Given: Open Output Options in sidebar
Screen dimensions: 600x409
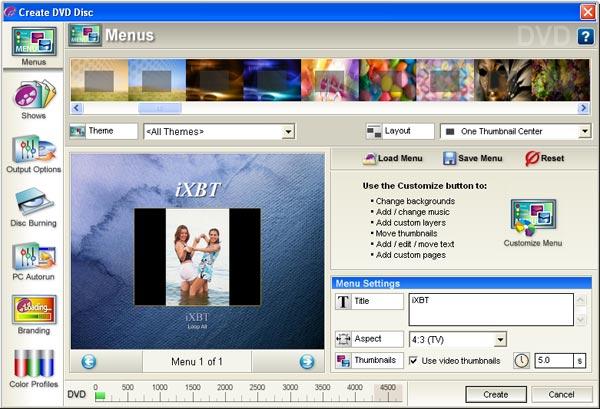Looking at the screenshot, I should pos(34,154).
